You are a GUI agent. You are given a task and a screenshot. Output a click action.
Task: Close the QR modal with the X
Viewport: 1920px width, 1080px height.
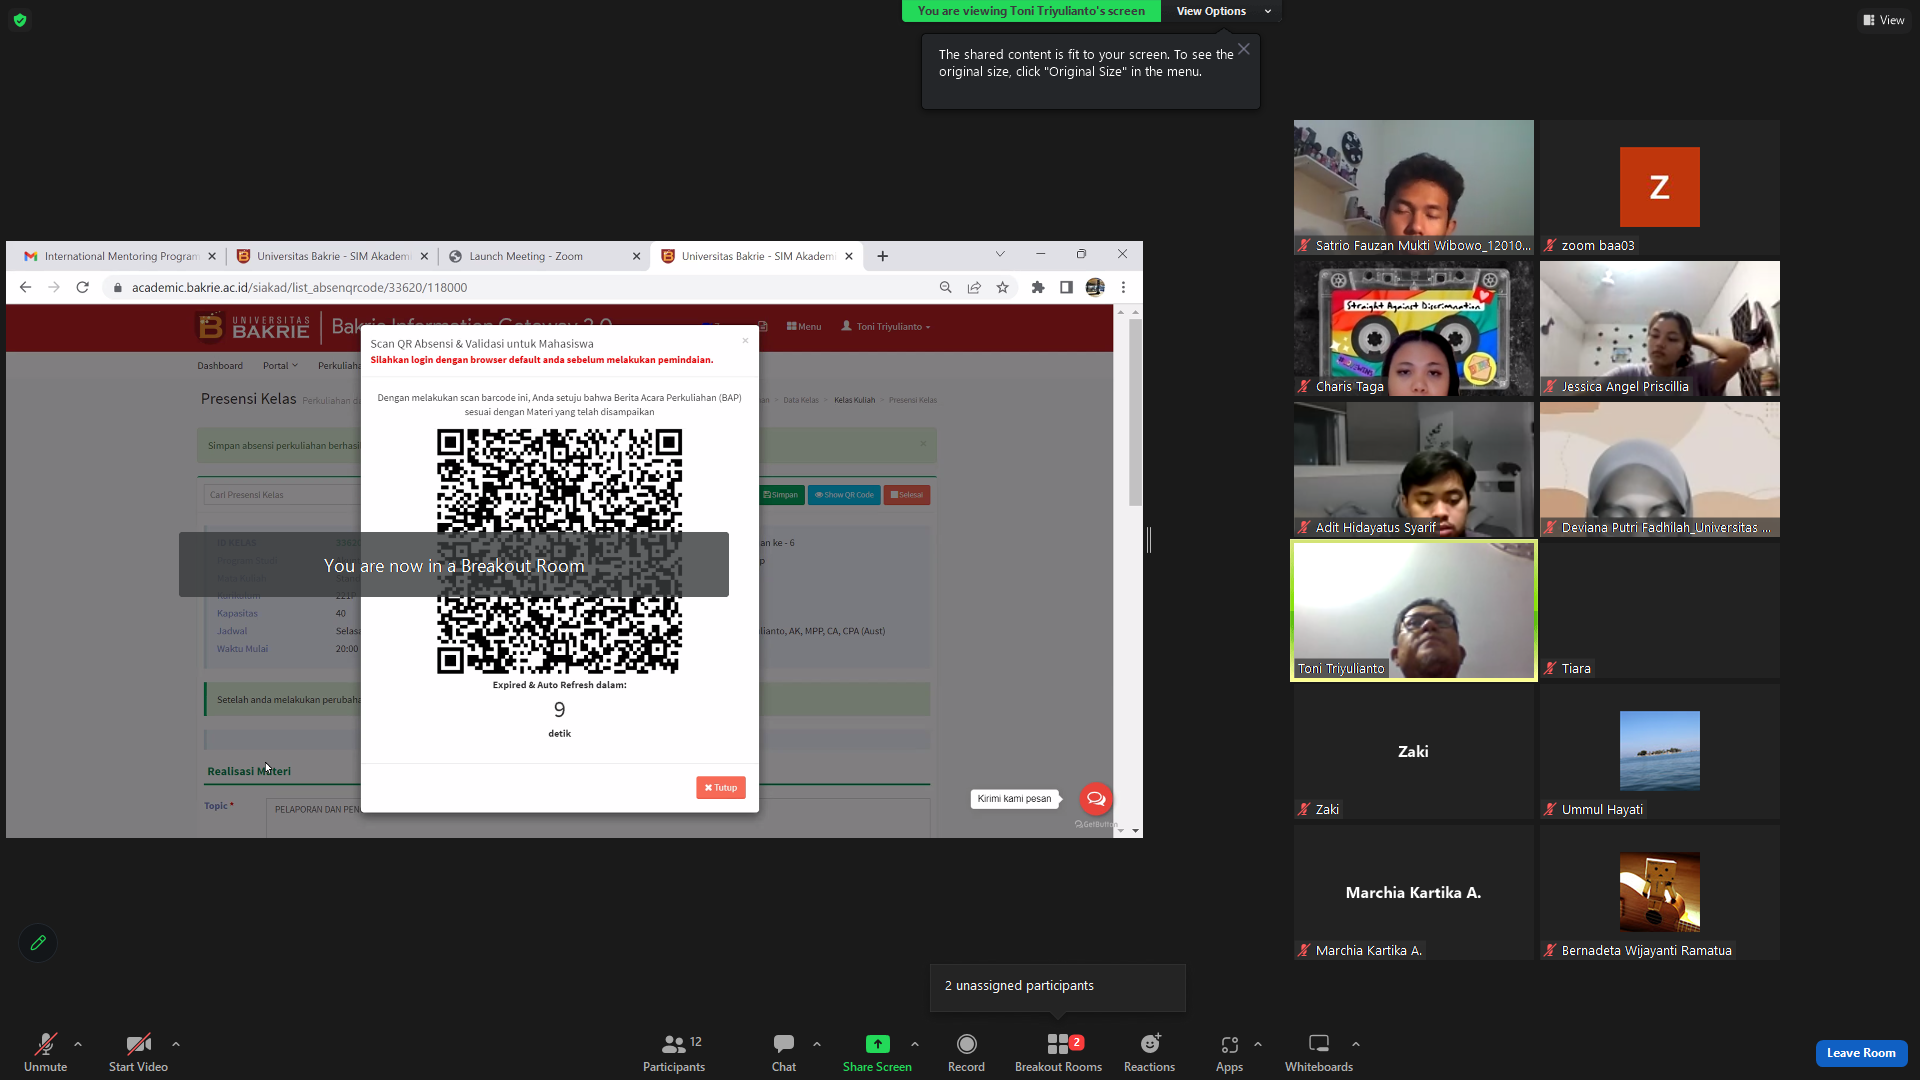745,341
